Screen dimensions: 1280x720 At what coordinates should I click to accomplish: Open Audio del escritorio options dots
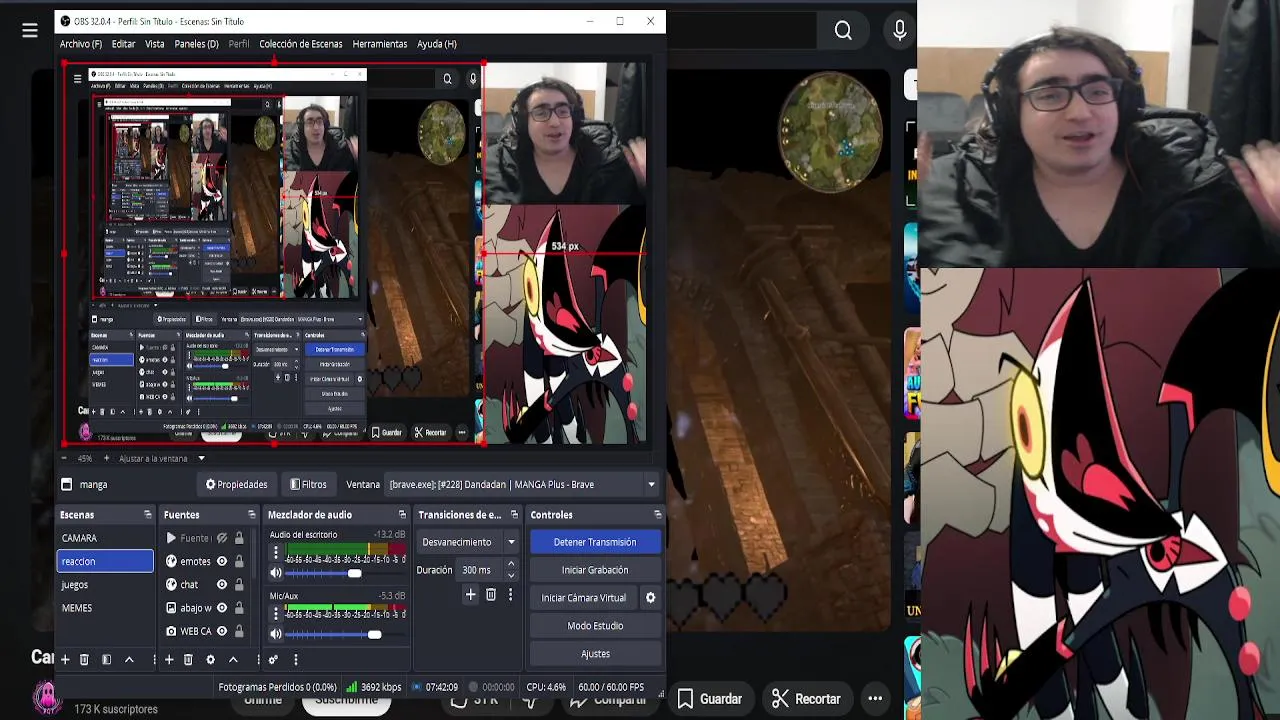pos(276,553)
